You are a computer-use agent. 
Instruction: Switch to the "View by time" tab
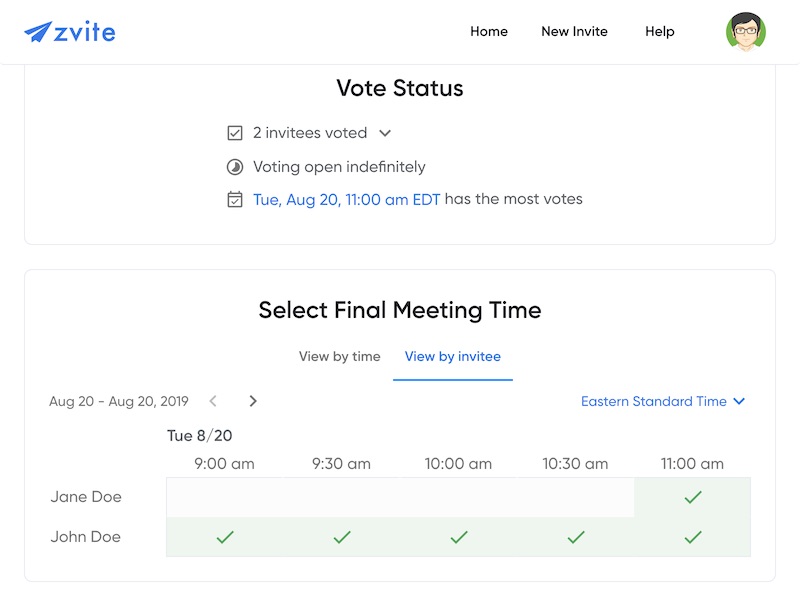point(339,356)
